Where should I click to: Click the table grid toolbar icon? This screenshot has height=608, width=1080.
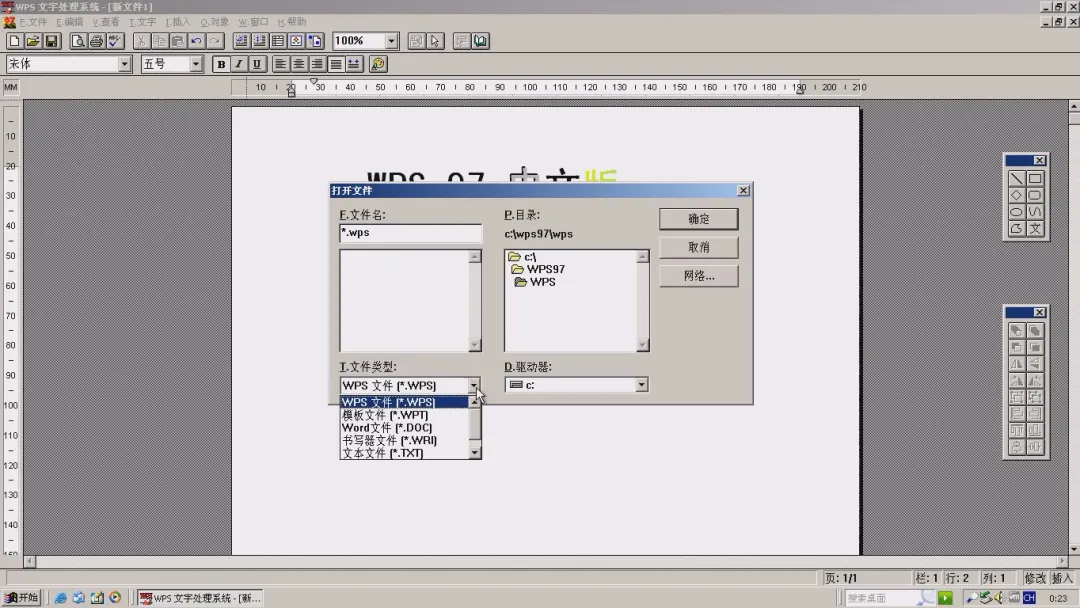click(278, 41)
